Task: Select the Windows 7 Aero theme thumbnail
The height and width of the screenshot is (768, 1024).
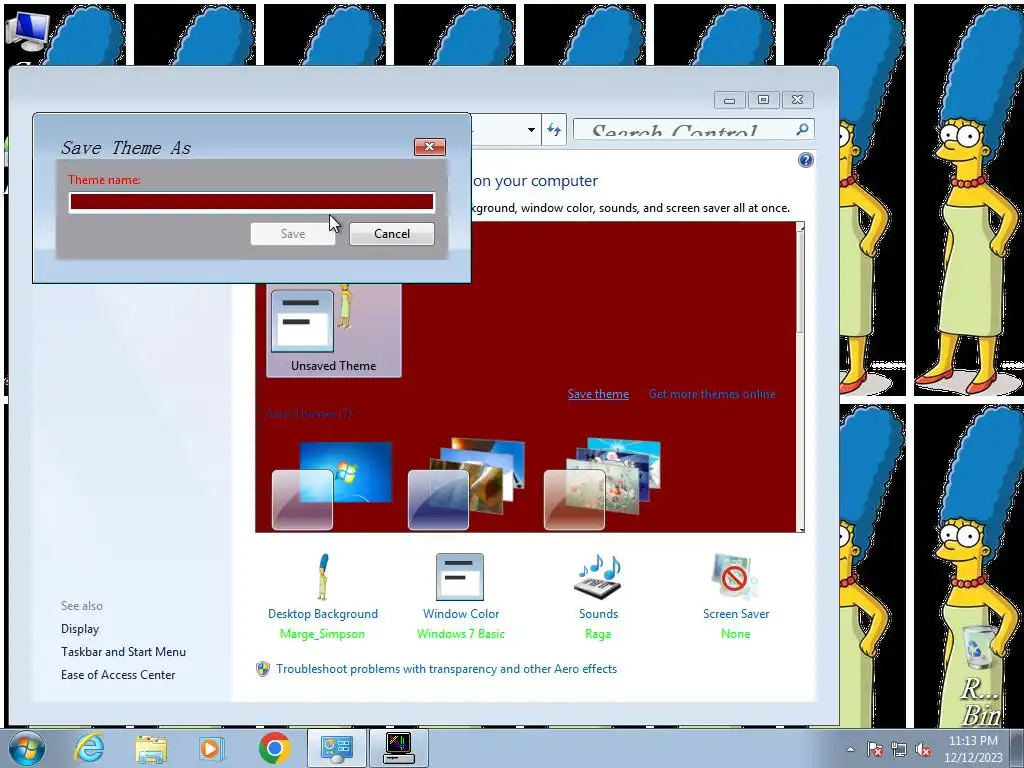Action: [x=332, y=484]
